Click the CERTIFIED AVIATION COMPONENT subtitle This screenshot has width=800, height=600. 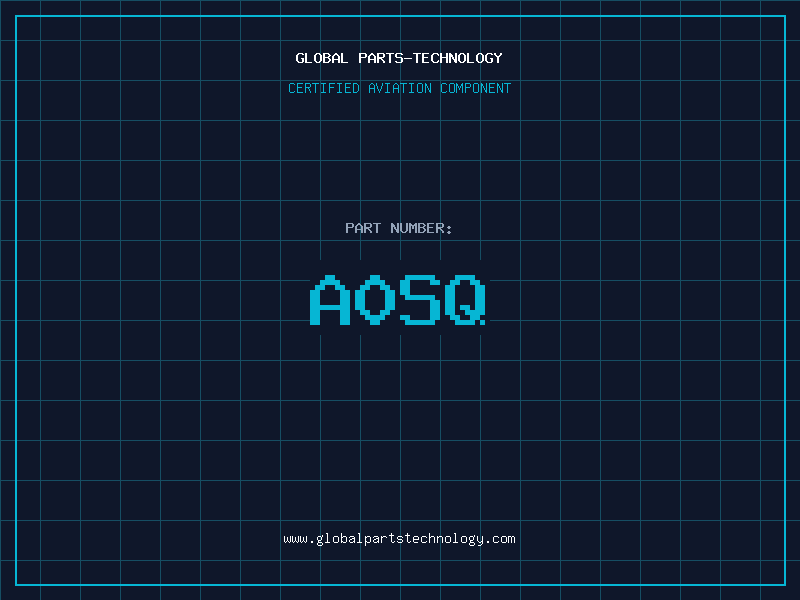pyautogui.click(x=399, y=88)
